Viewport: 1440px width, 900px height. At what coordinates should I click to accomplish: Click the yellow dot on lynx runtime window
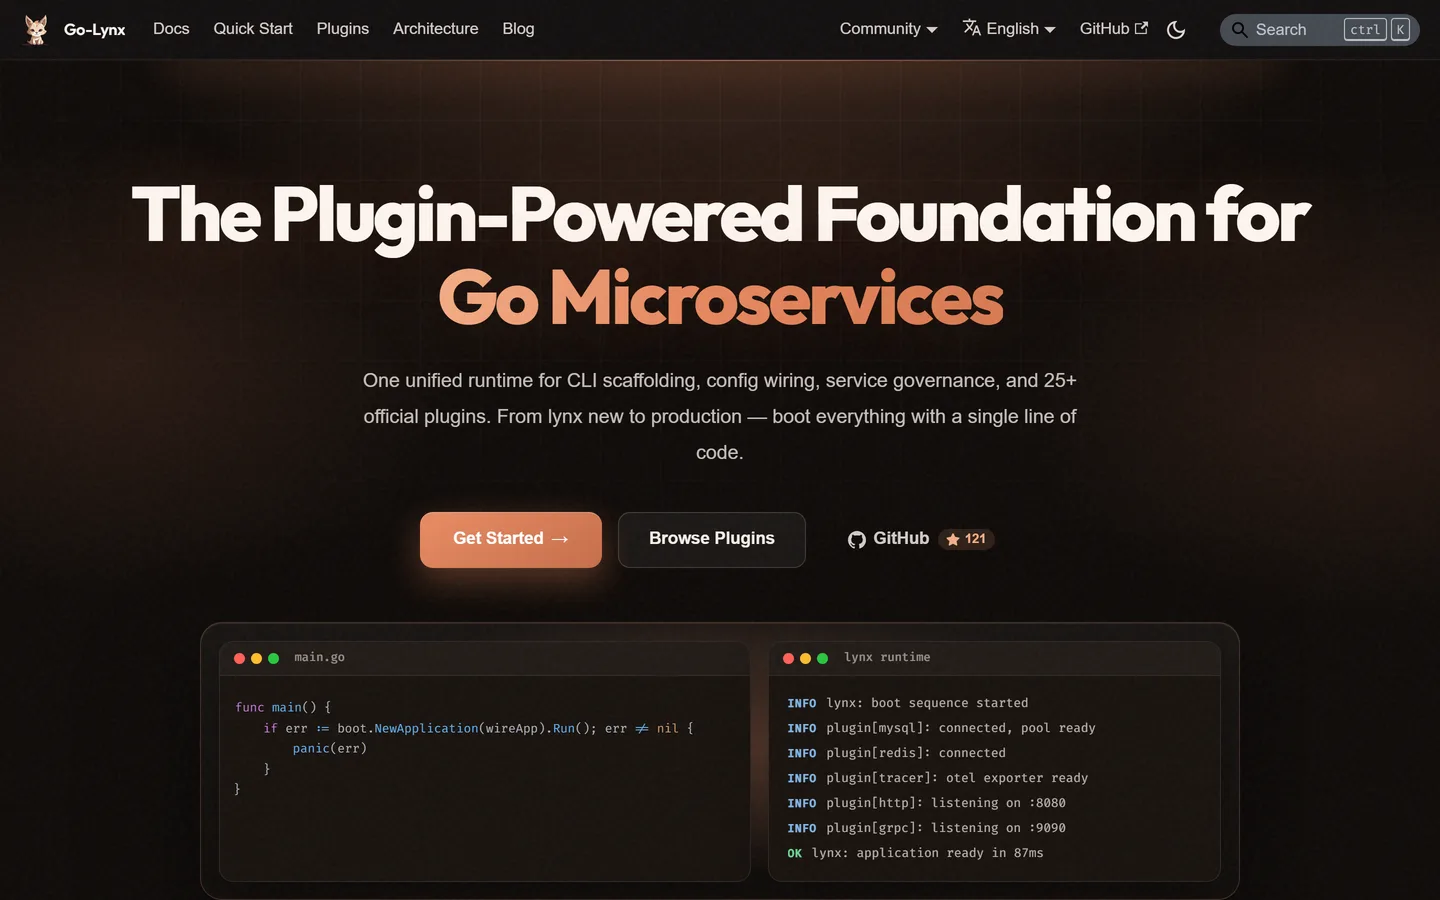tap(806, 658)
